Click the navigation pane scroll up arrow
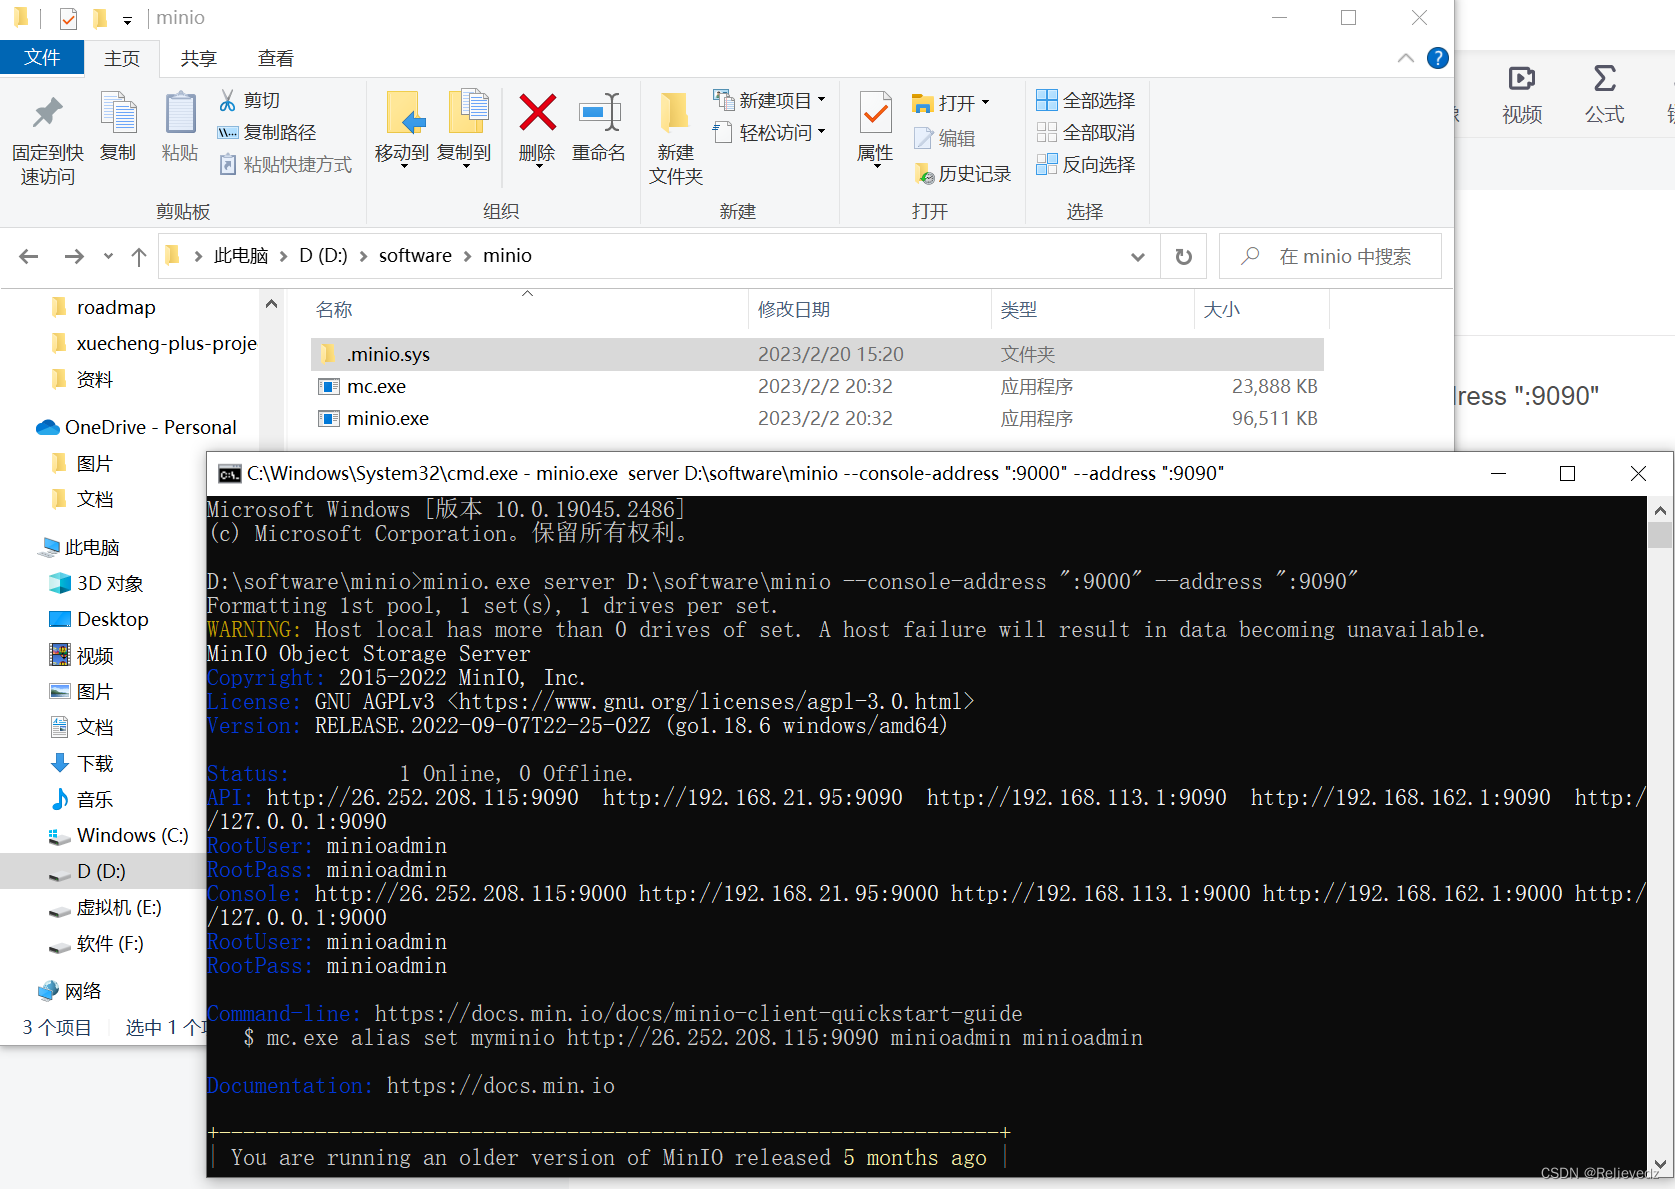The width and height of the screenshot is (1675, 1189). (271, 303)
